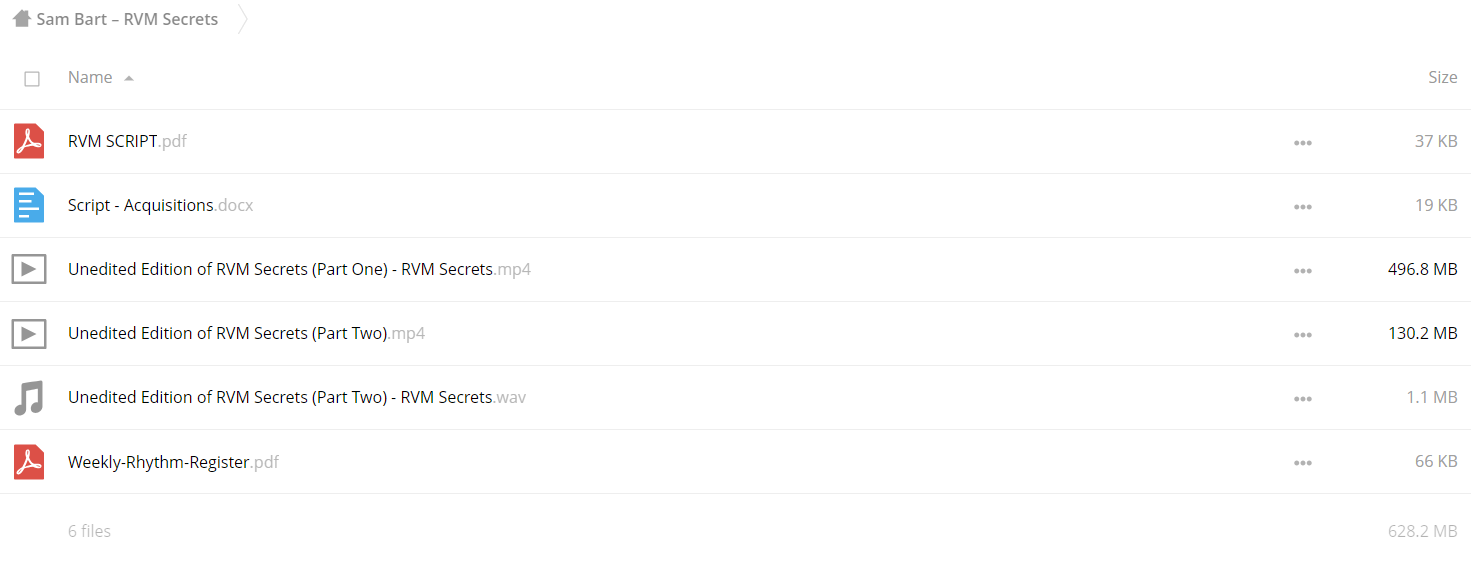
Task: Click the Script - Acquisitions document icon
Action: (x=29, y=205)
